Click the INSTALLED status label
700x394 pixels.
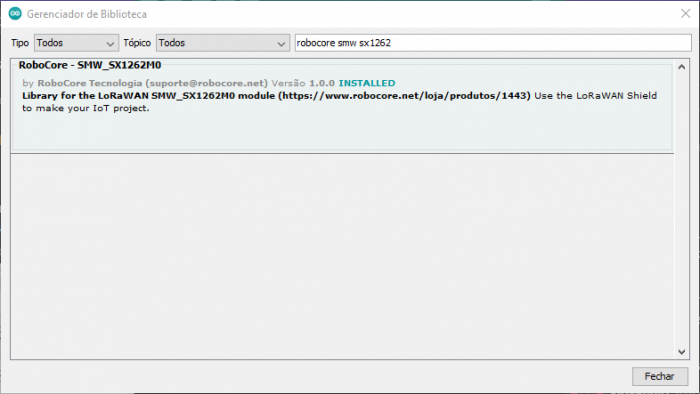click(x=367, y=83)
